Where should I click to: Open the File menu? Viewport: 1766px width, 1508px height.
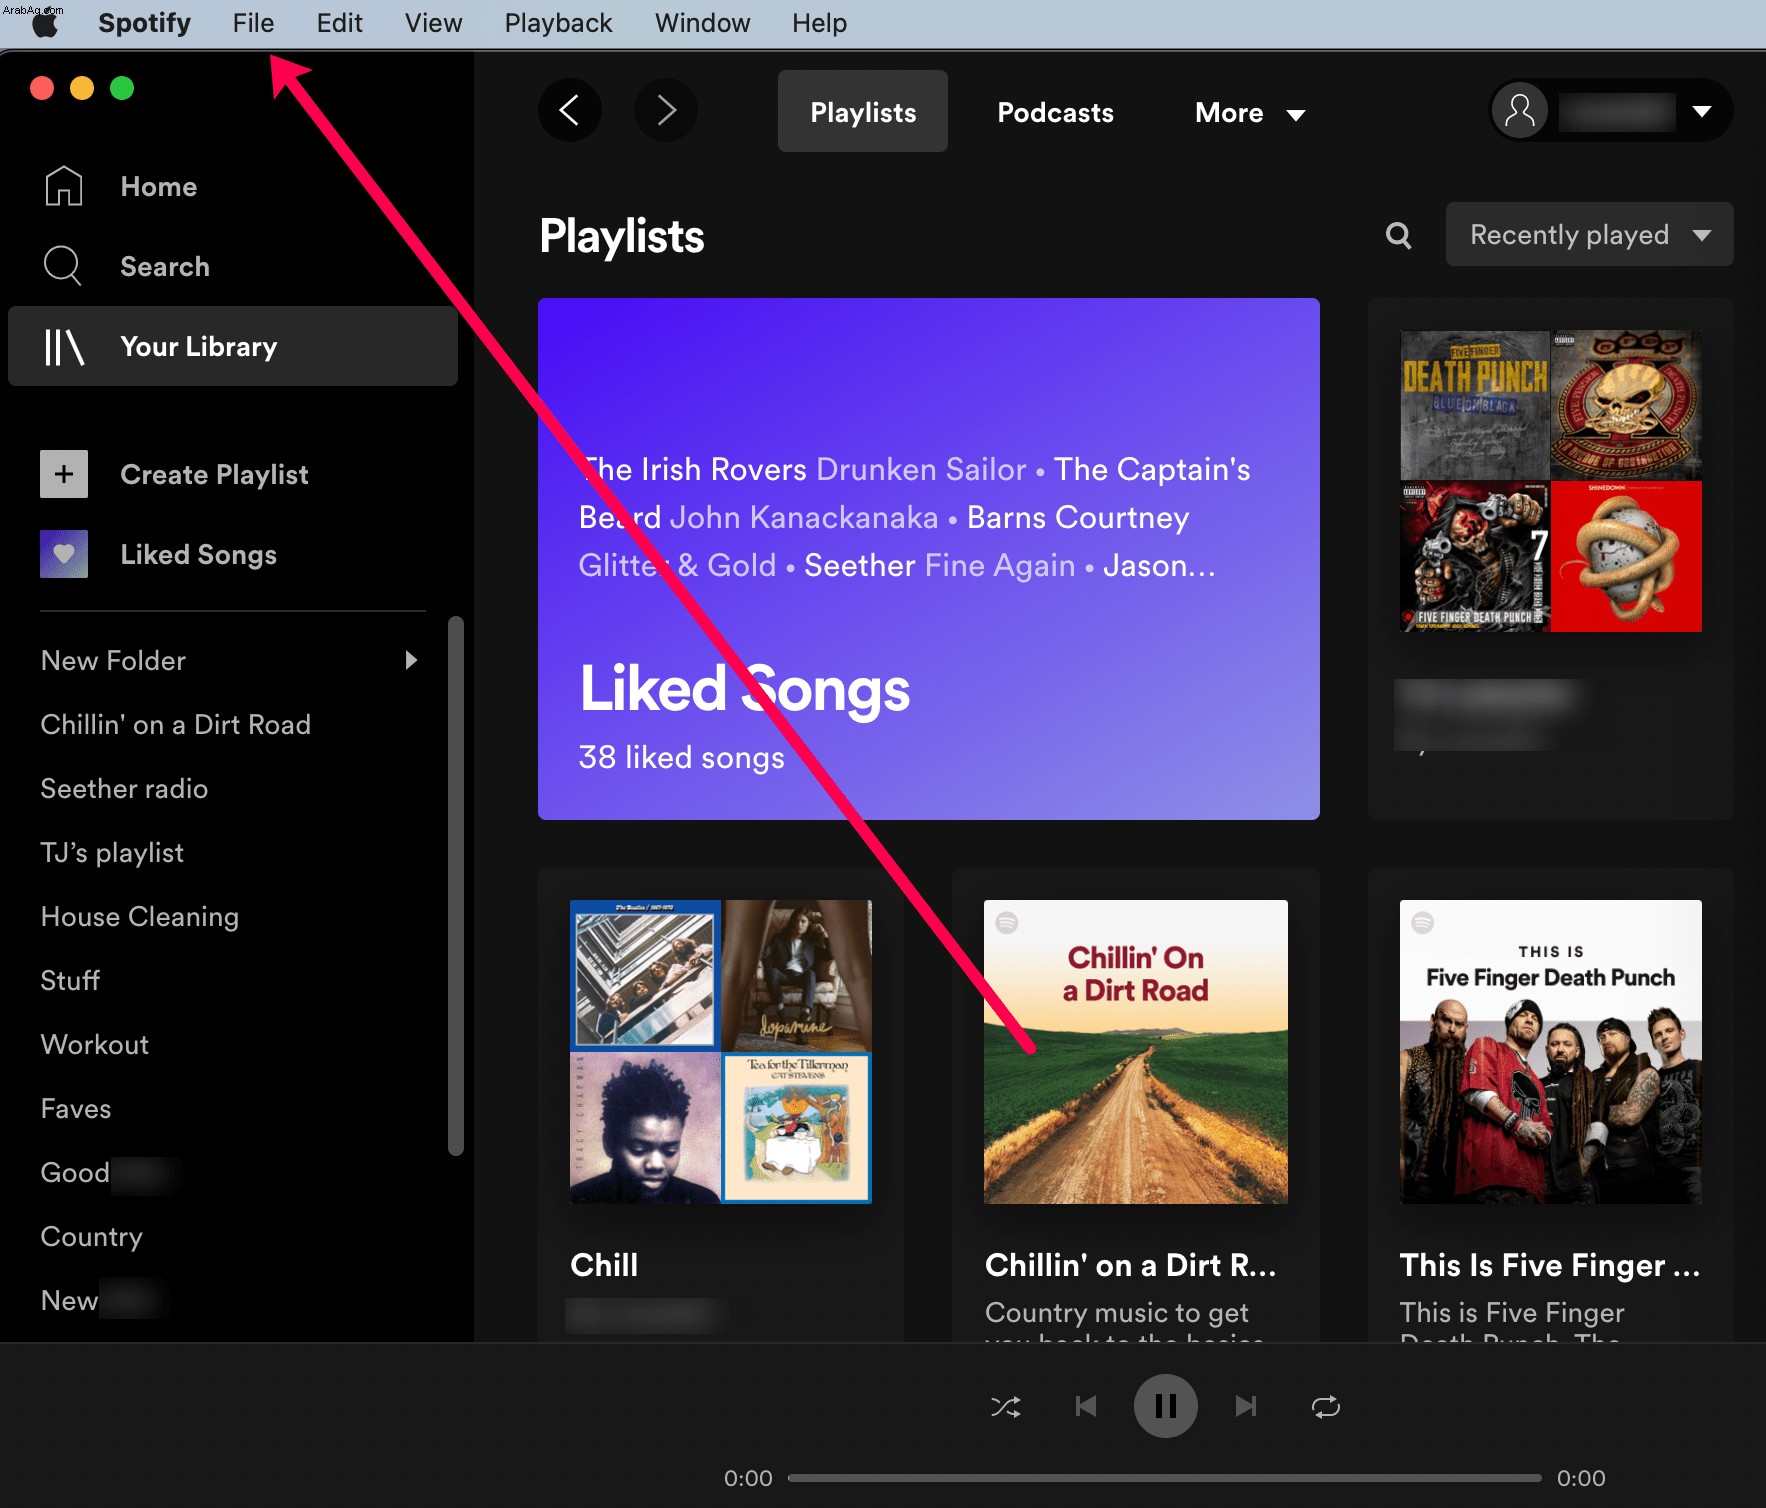pos(253,23)
